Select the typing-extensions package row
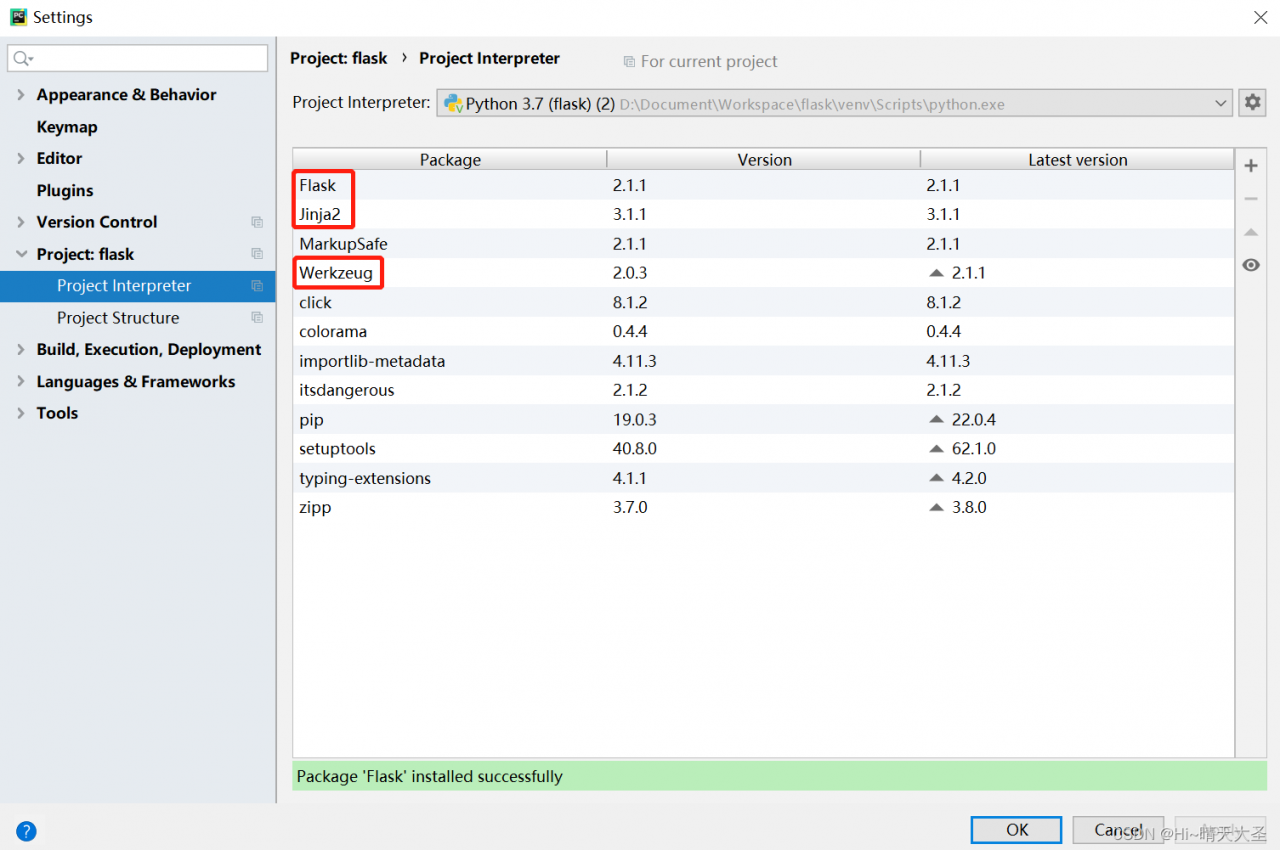This screenshot has height=850, width=1280. (764, 479)
